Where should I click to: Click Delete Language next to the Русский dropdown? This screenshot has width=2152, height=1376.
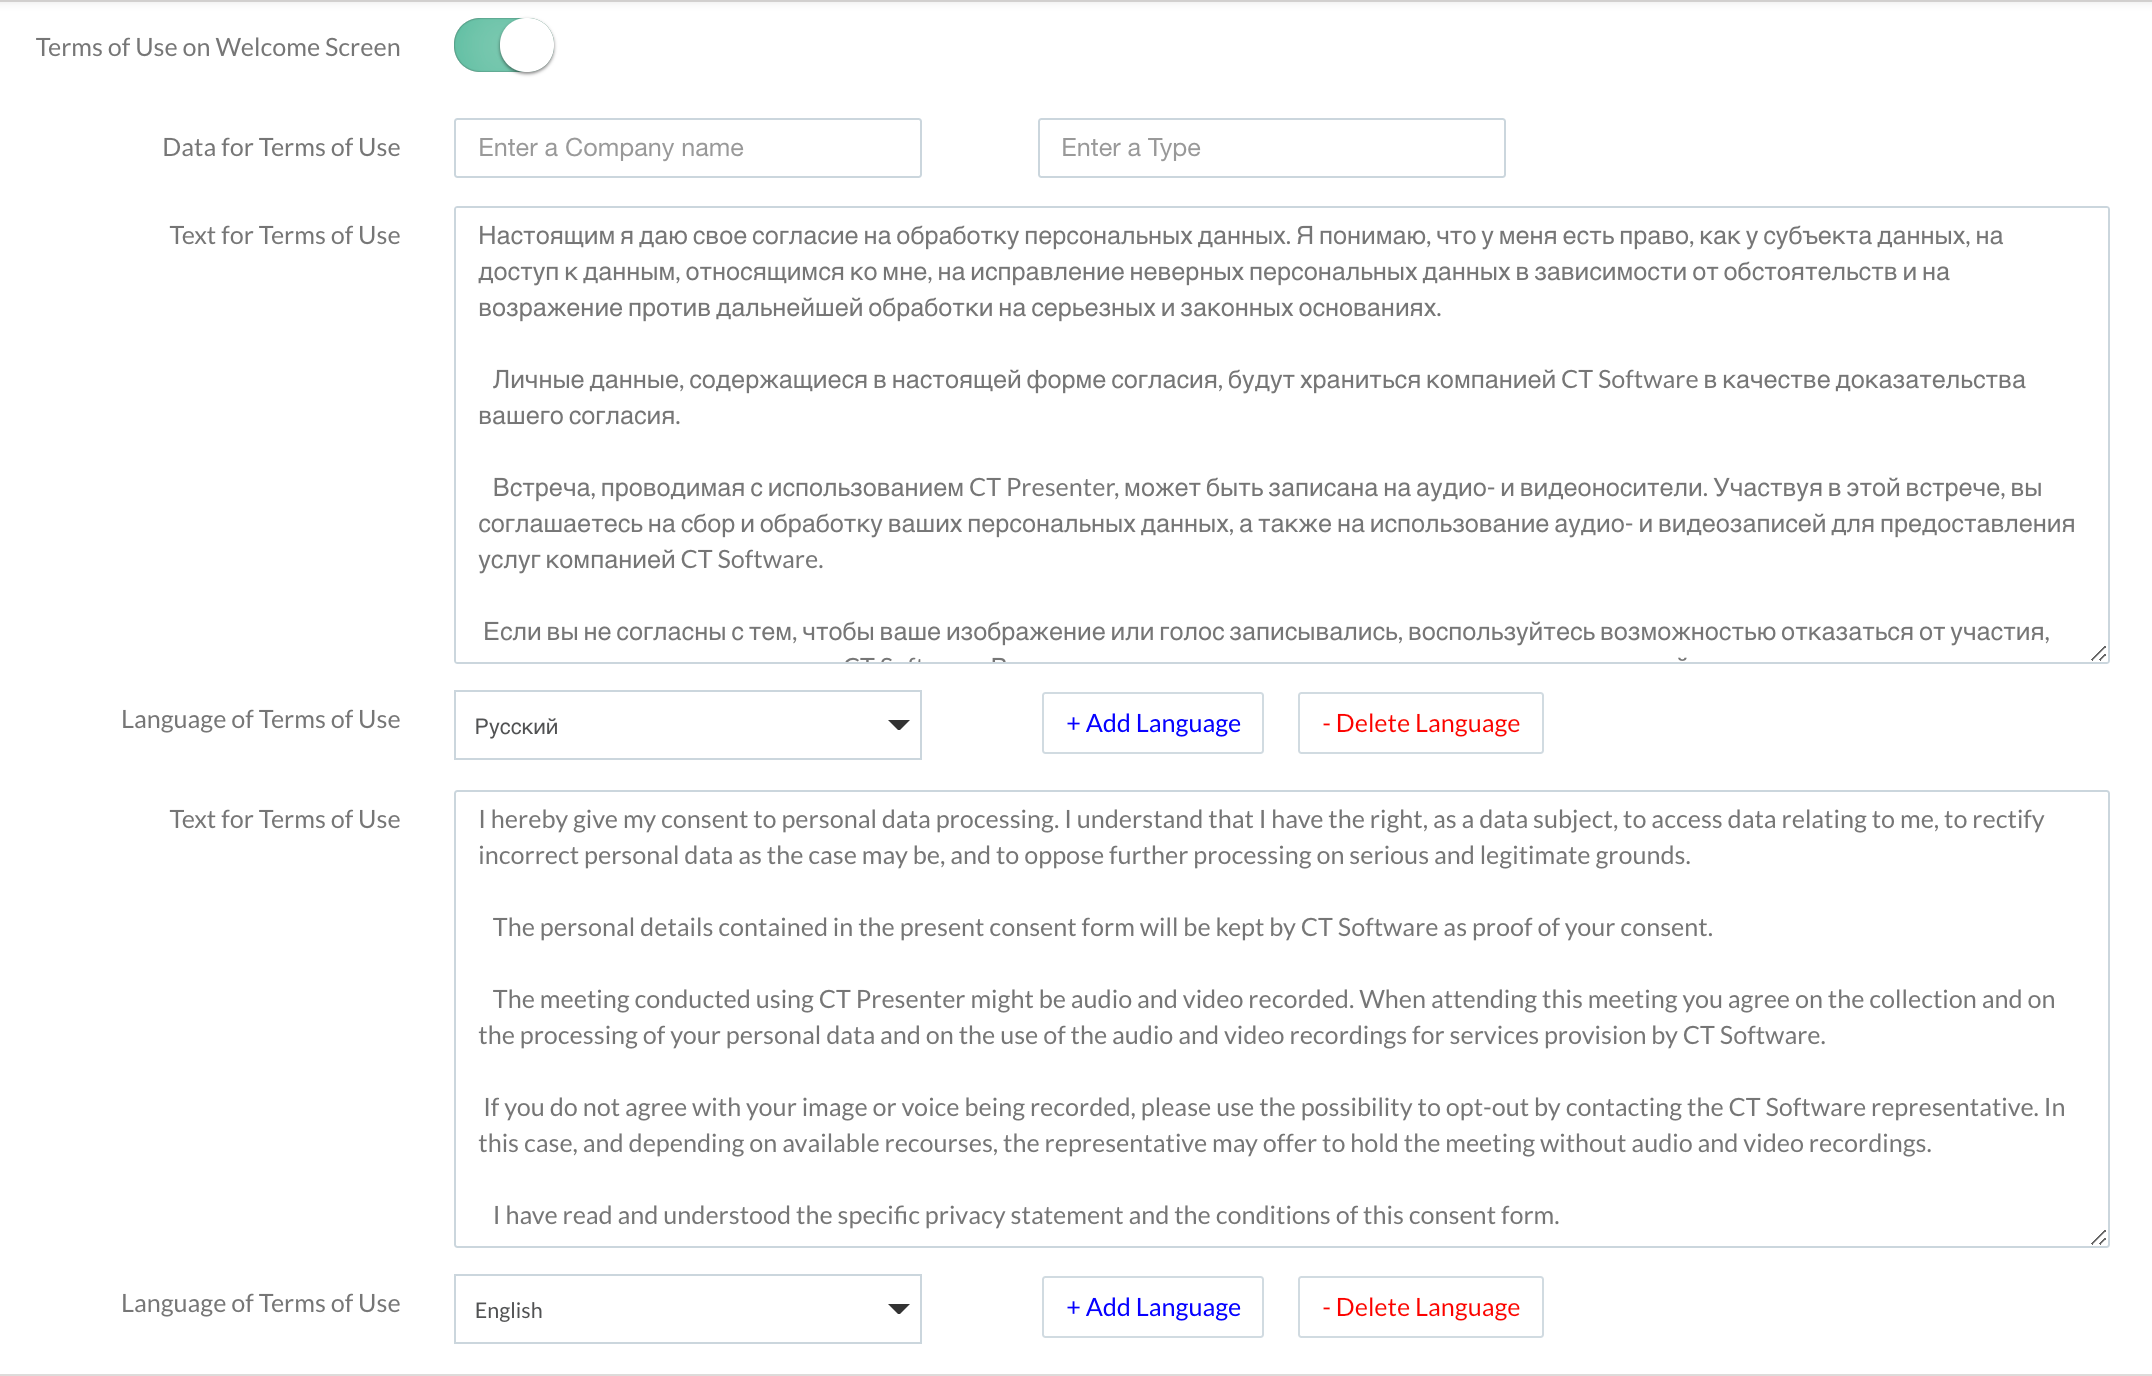click(1420, 723)
